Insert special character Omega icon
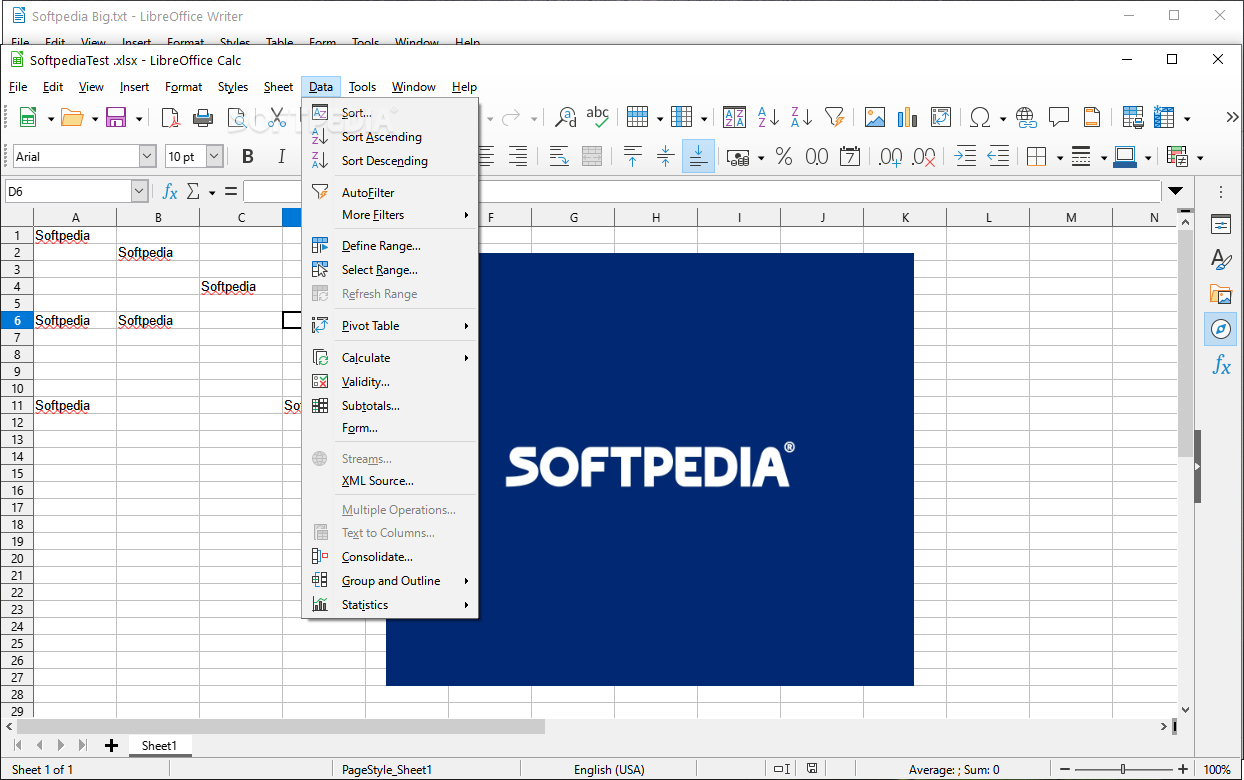This screenshot has width=1244, height=780. 981,118
